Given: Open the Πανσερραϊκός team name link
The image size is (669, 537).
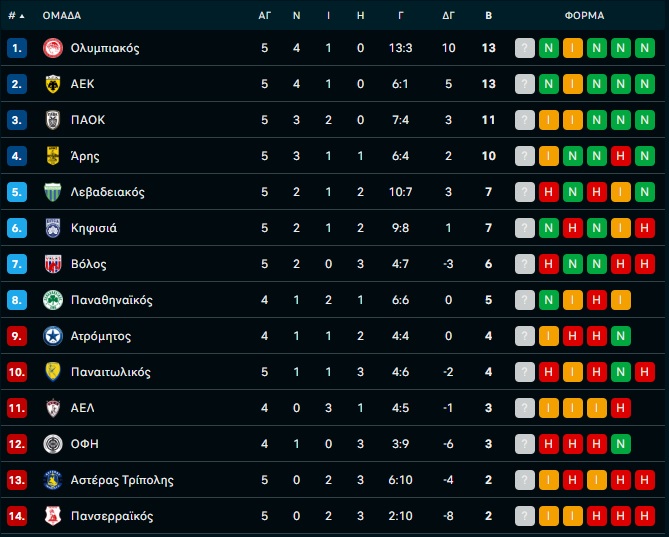Looking at the screenshot, I should (112, 516).
